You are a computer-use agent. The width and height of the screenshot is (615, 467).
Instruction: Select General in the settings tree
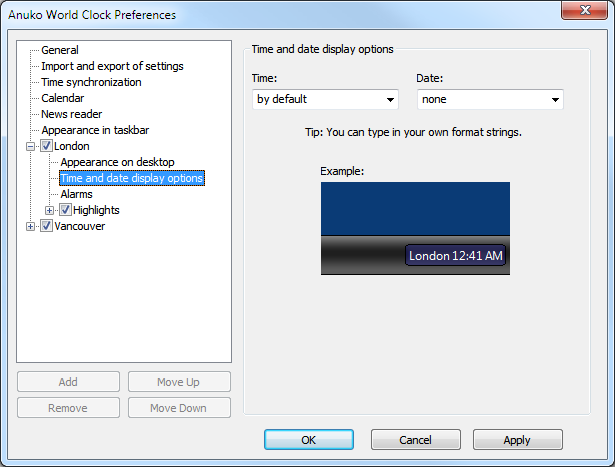60,50
